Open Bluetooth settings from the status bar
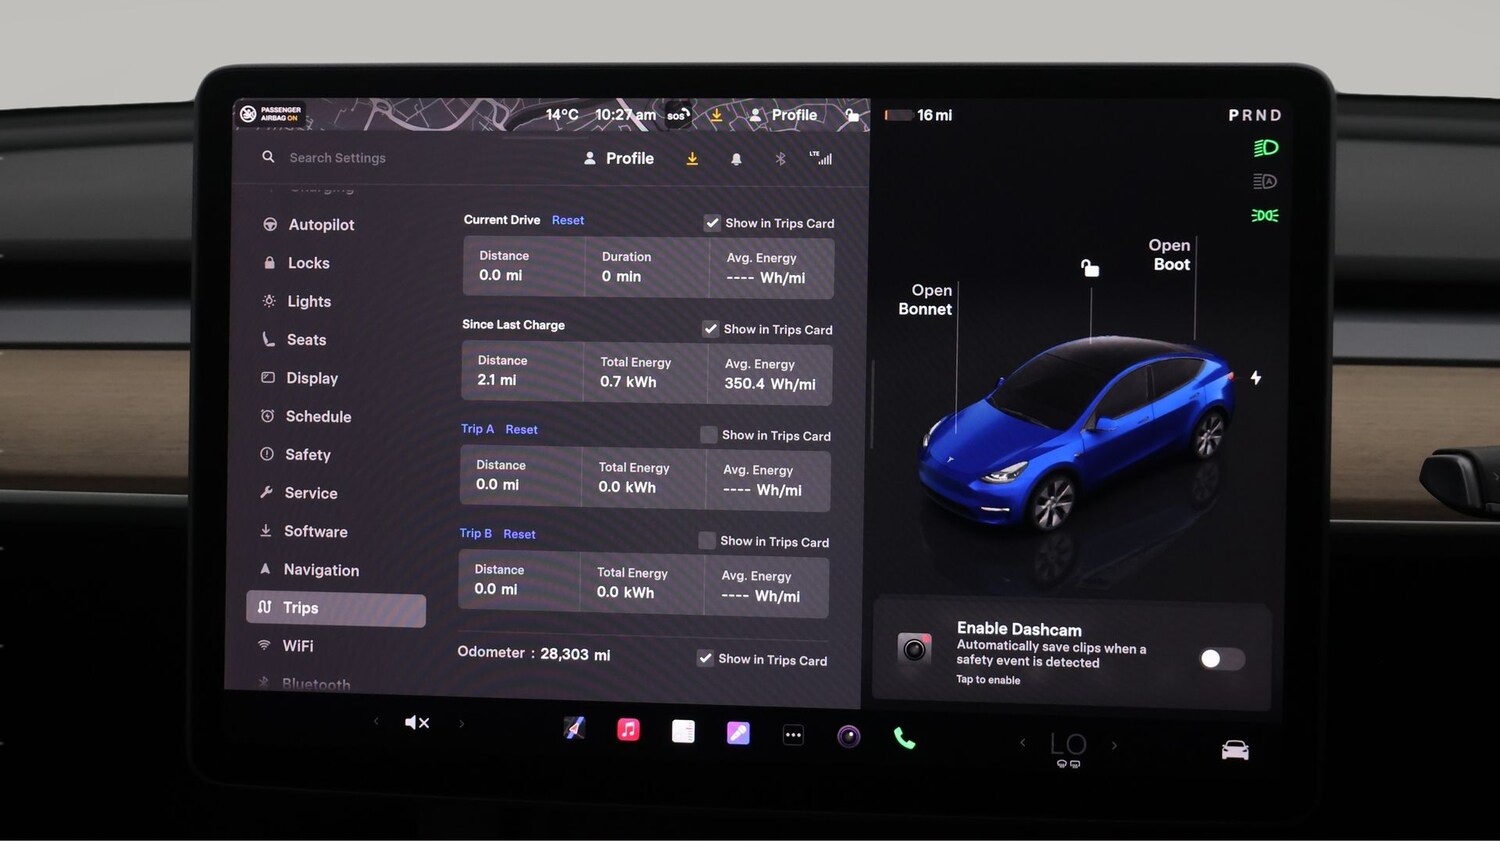The height and width of the screenshot is (841, 1500). coord(780,158)
